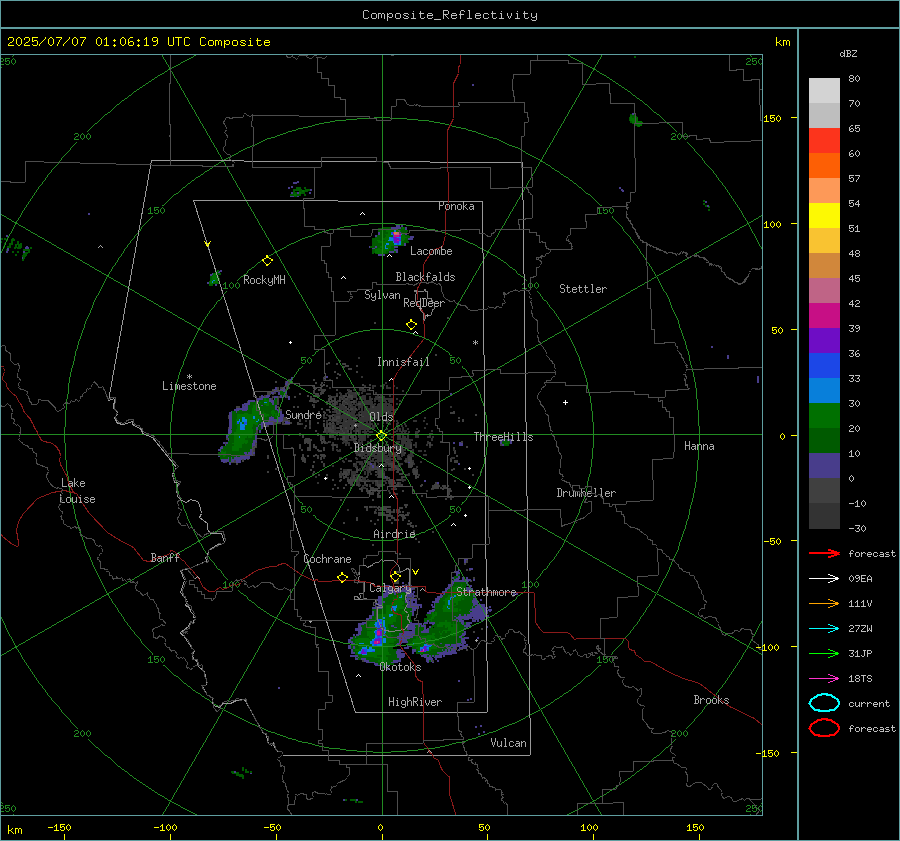Click the yellow V marker right of Calgary diamond
The width and height of the screenshot is (900, 841).
[x=415, y=572]
